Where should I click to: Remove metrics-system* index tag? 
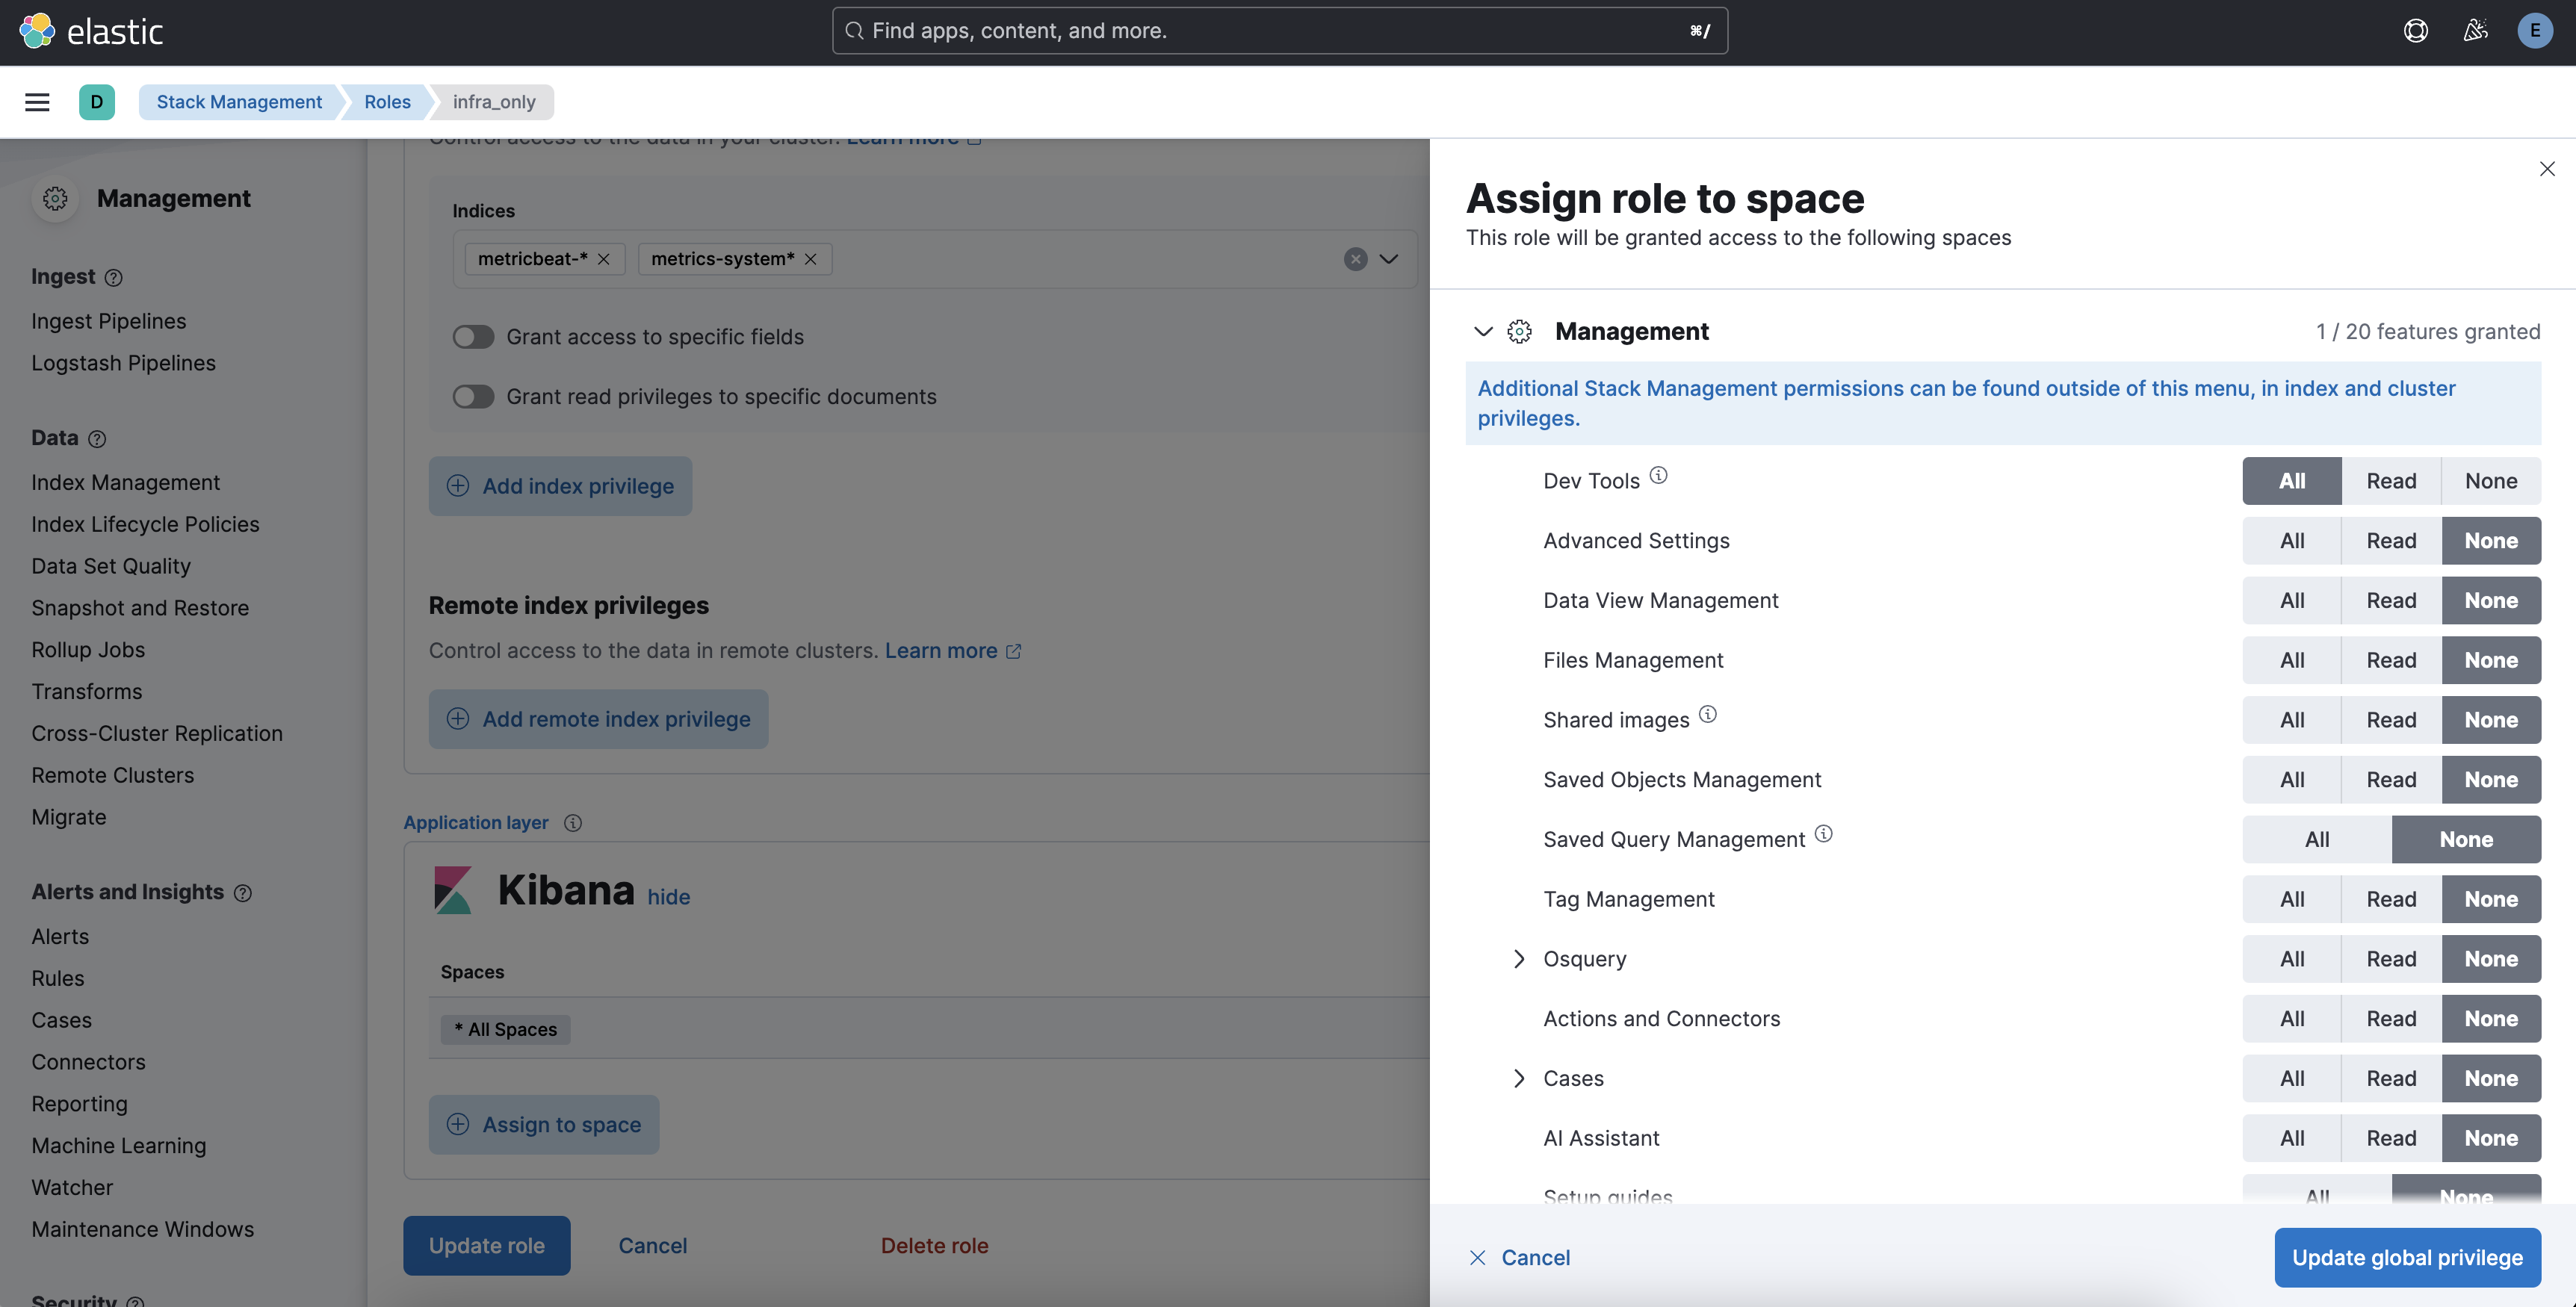click(810, 259)
